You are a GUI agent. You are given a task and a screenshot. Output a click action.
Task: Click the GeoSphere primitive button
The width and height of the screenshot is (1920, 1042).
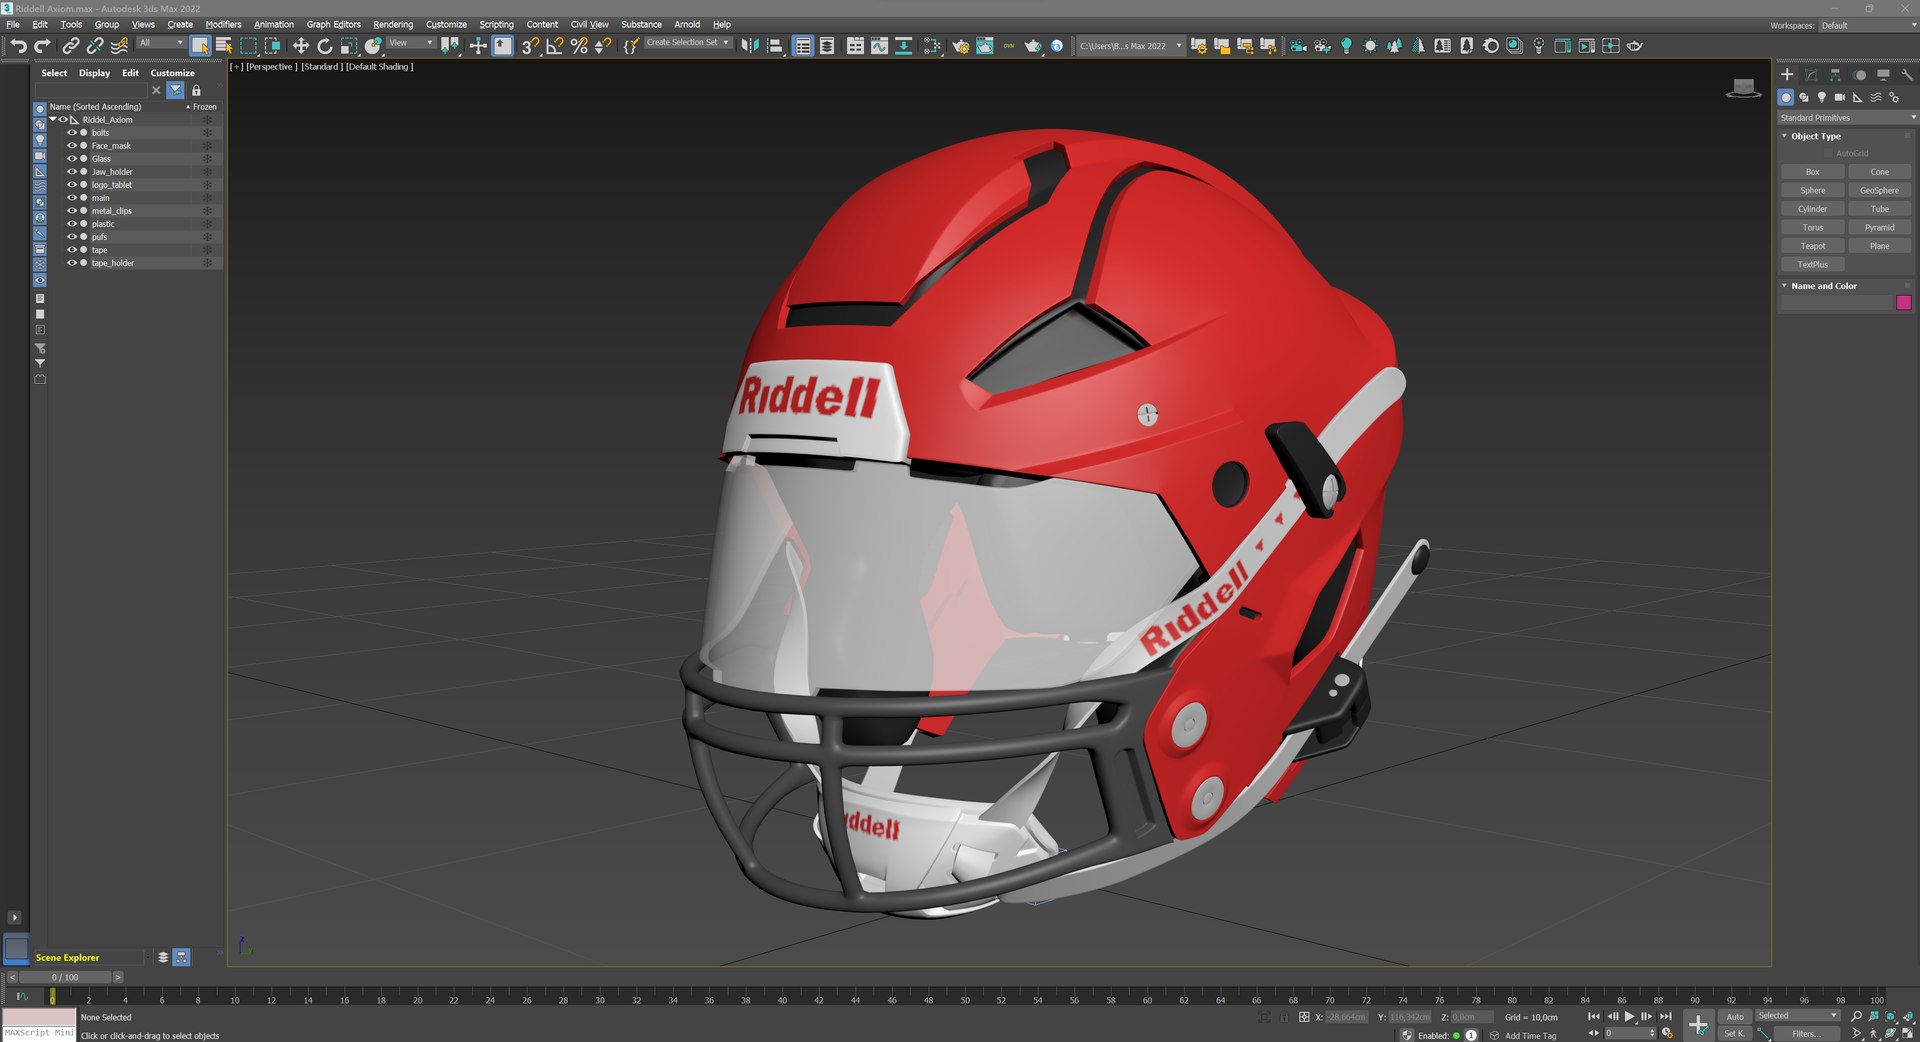click(1880, 190)
